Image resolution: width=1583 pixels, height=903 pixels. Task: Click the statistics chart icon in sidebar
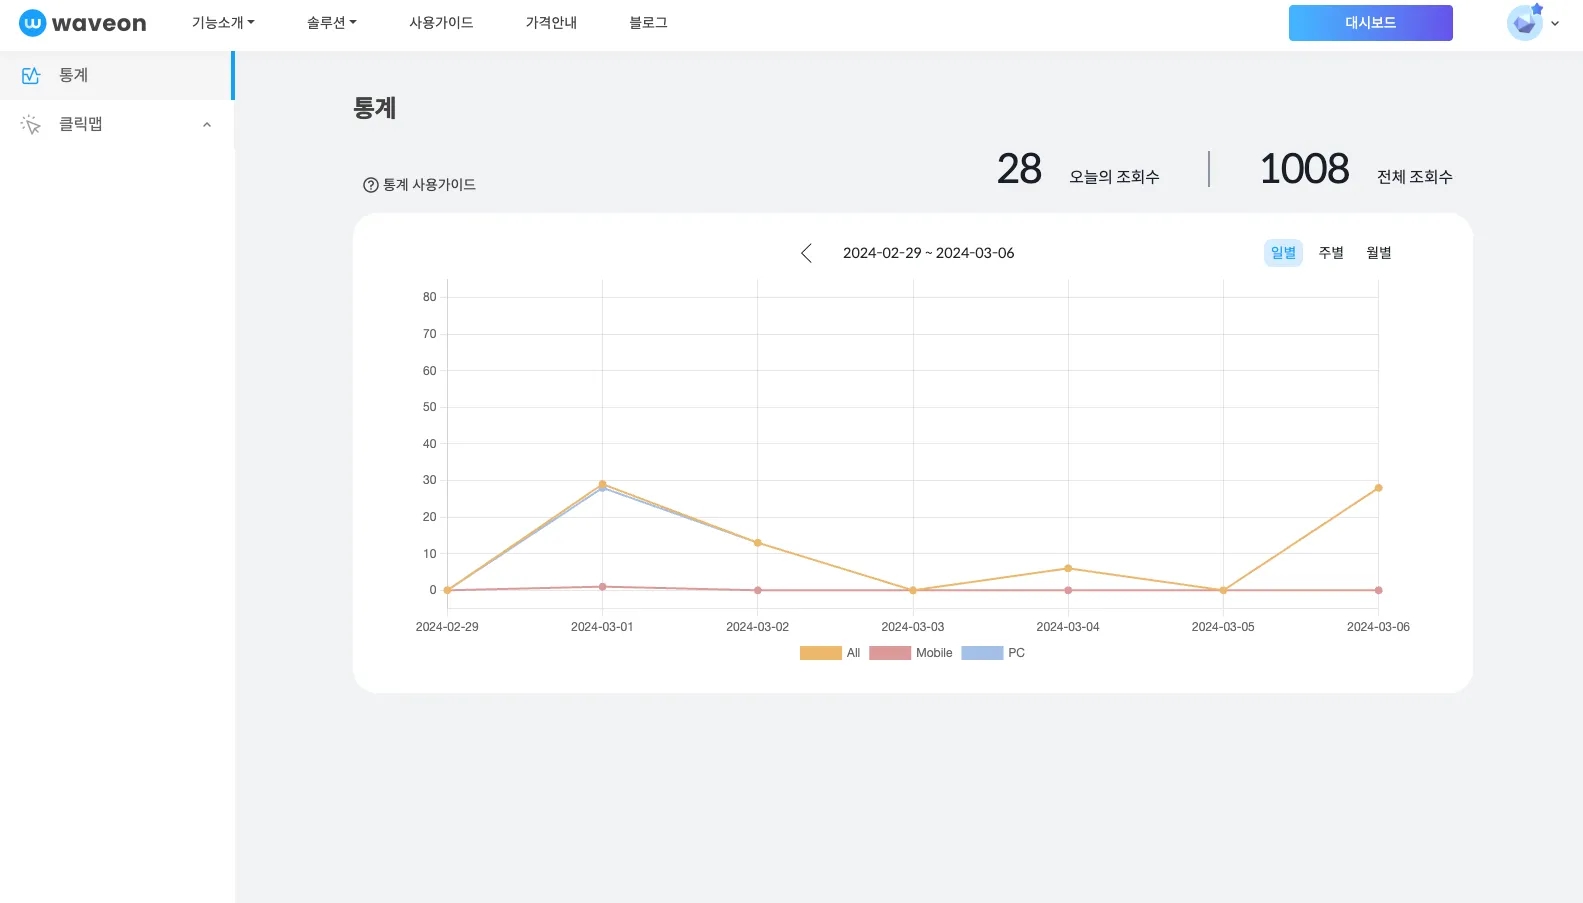31,76
